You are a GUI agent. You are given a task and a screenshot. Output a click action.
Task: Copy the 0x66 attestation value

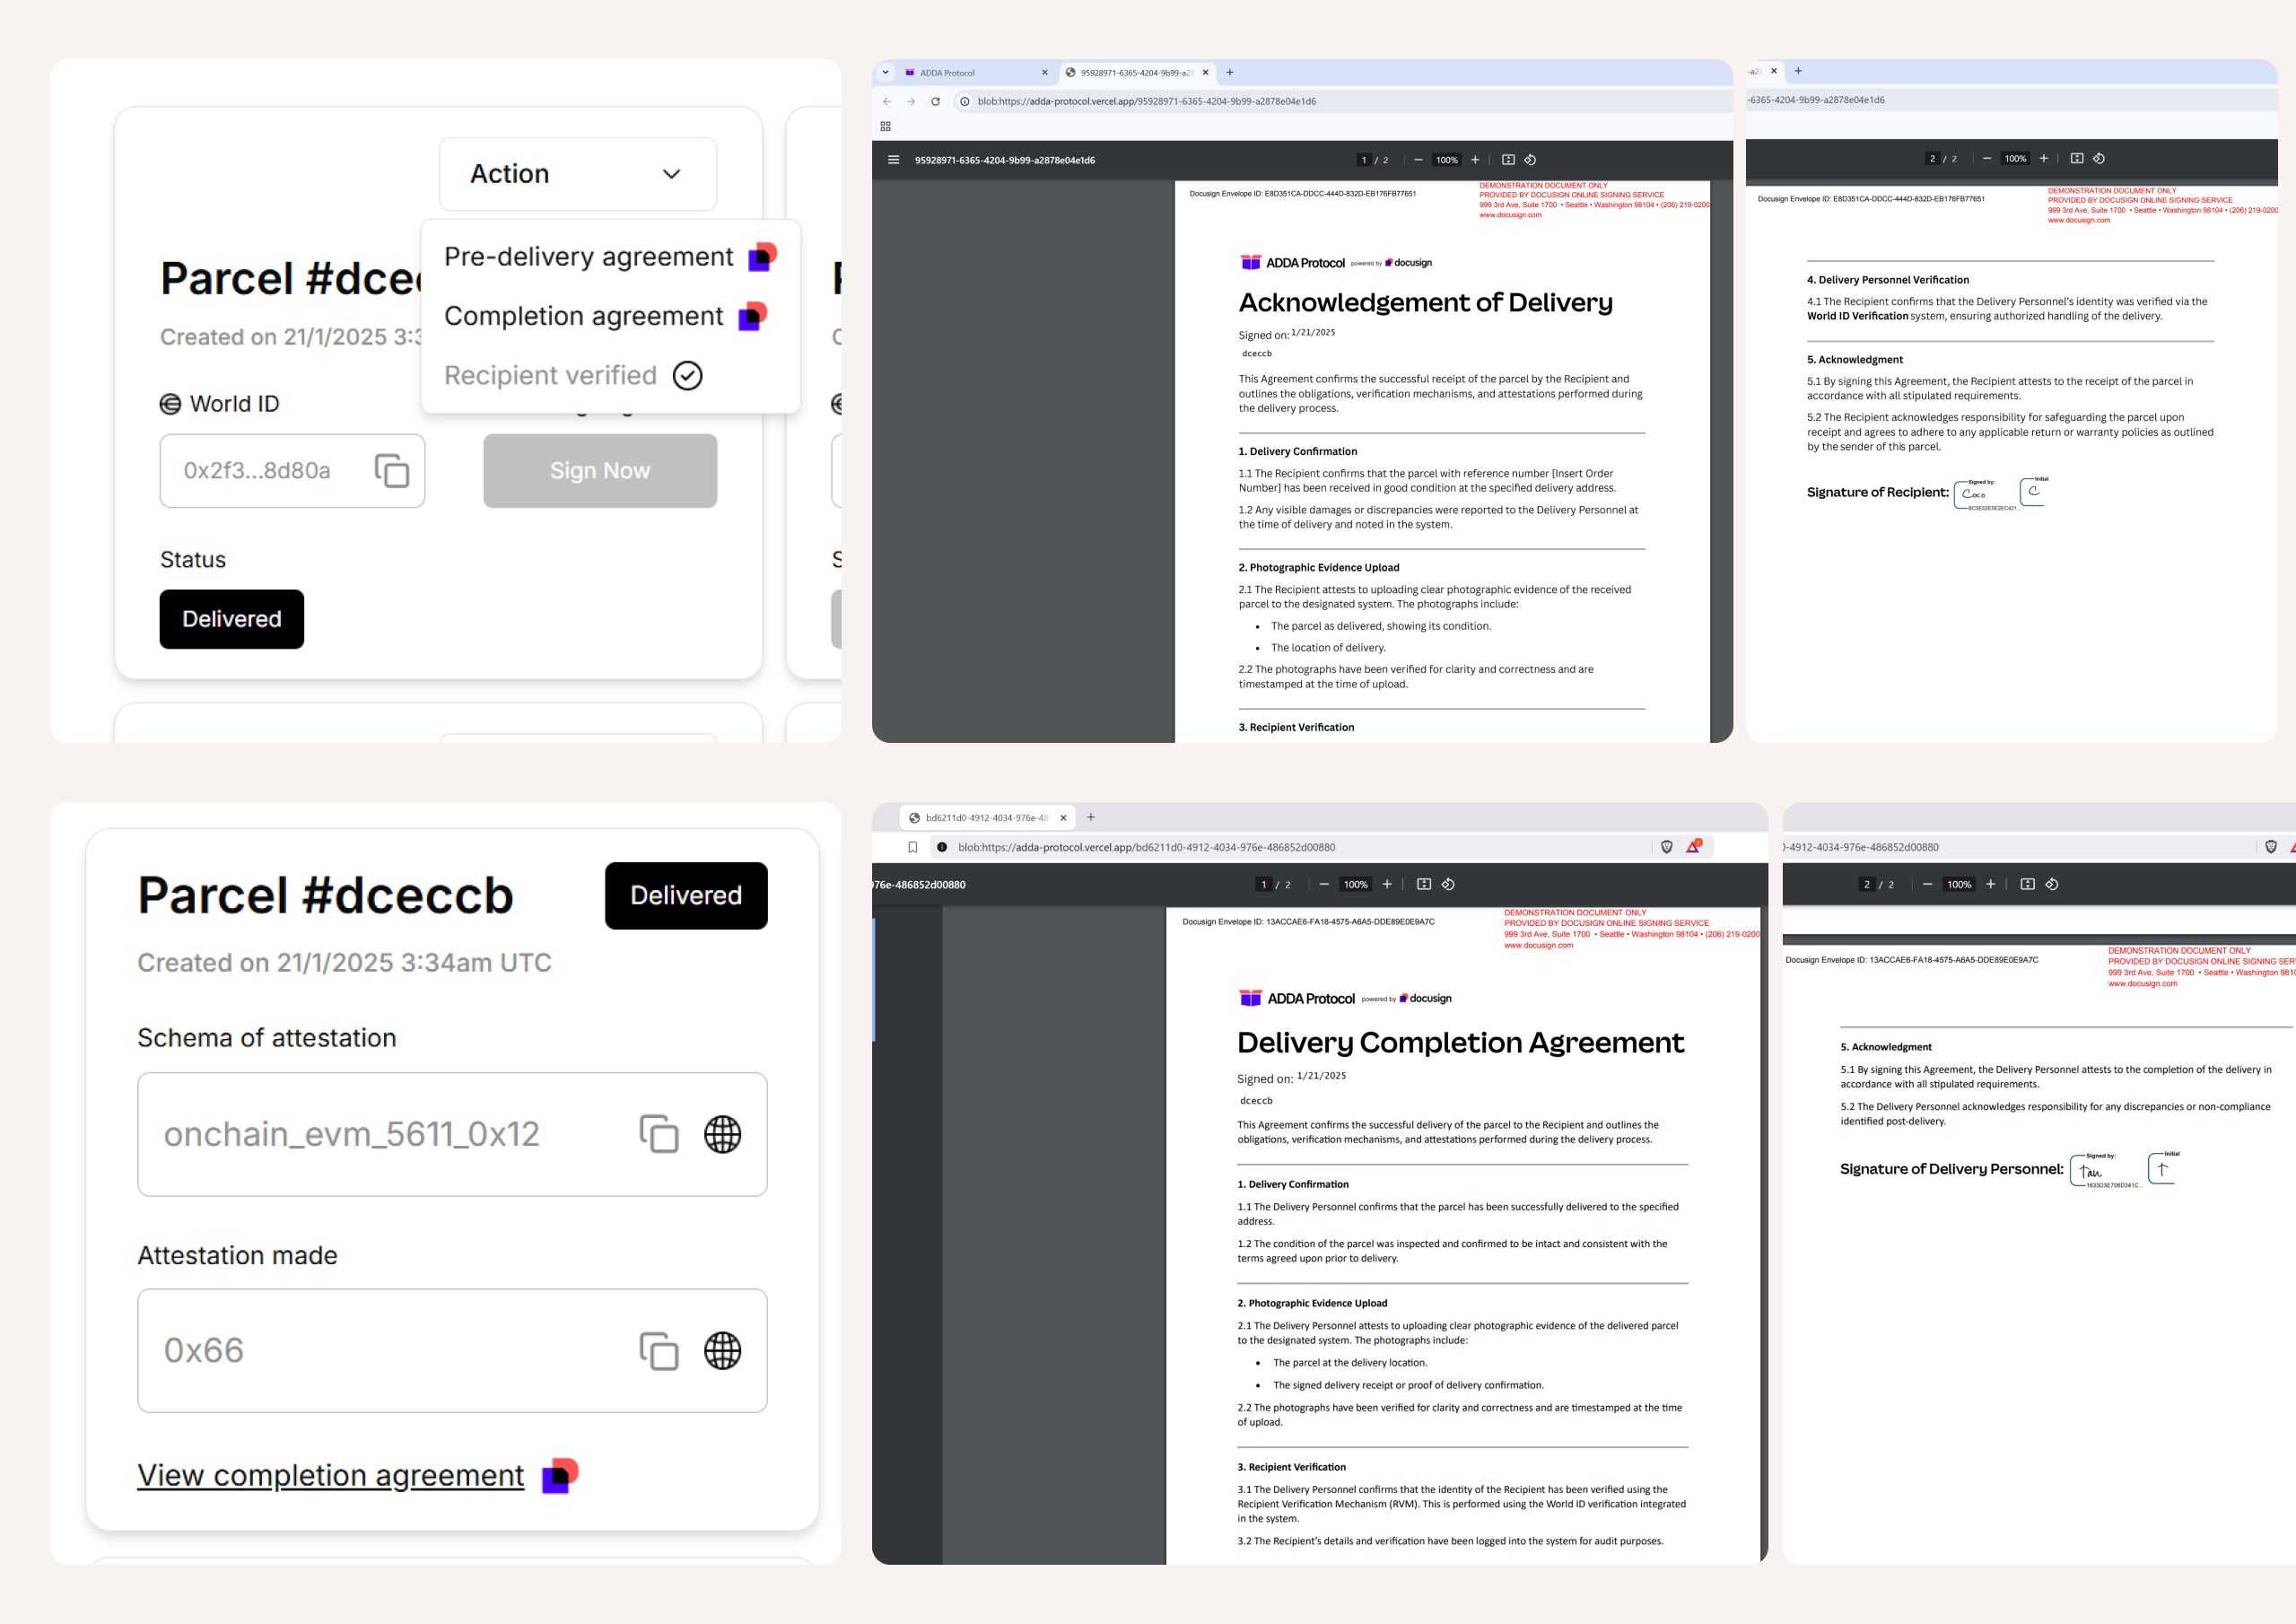pyautogui.click(x=658, y=1351)
